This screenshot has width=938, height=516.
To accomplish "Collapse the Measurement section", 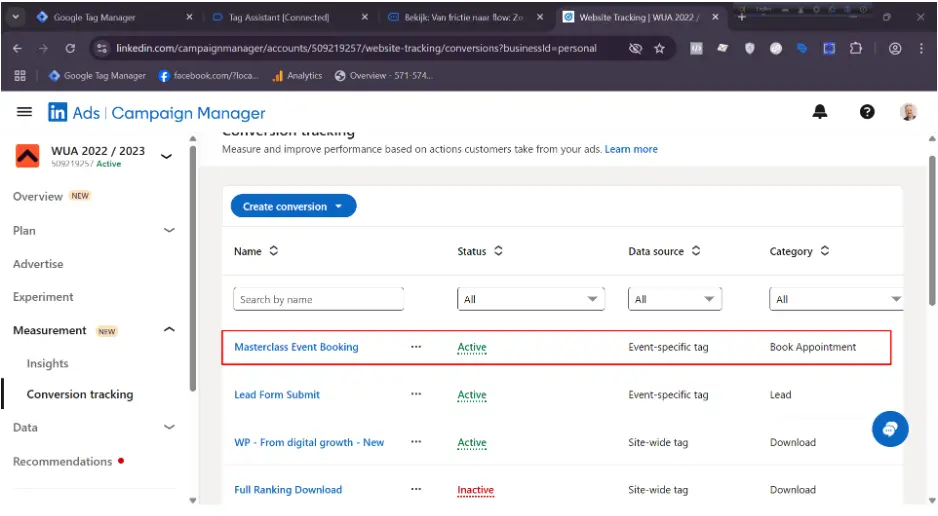I will point(169,330).
